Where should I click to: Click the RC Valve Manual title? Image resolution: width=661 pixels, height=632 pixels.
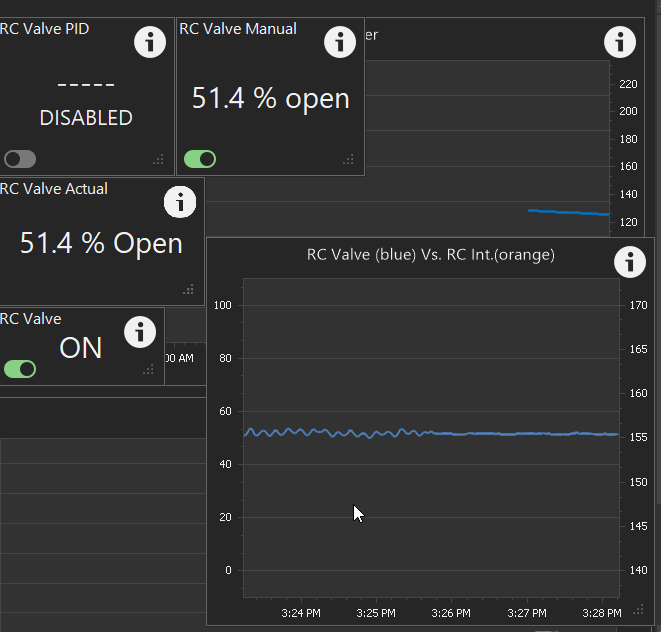238,29
